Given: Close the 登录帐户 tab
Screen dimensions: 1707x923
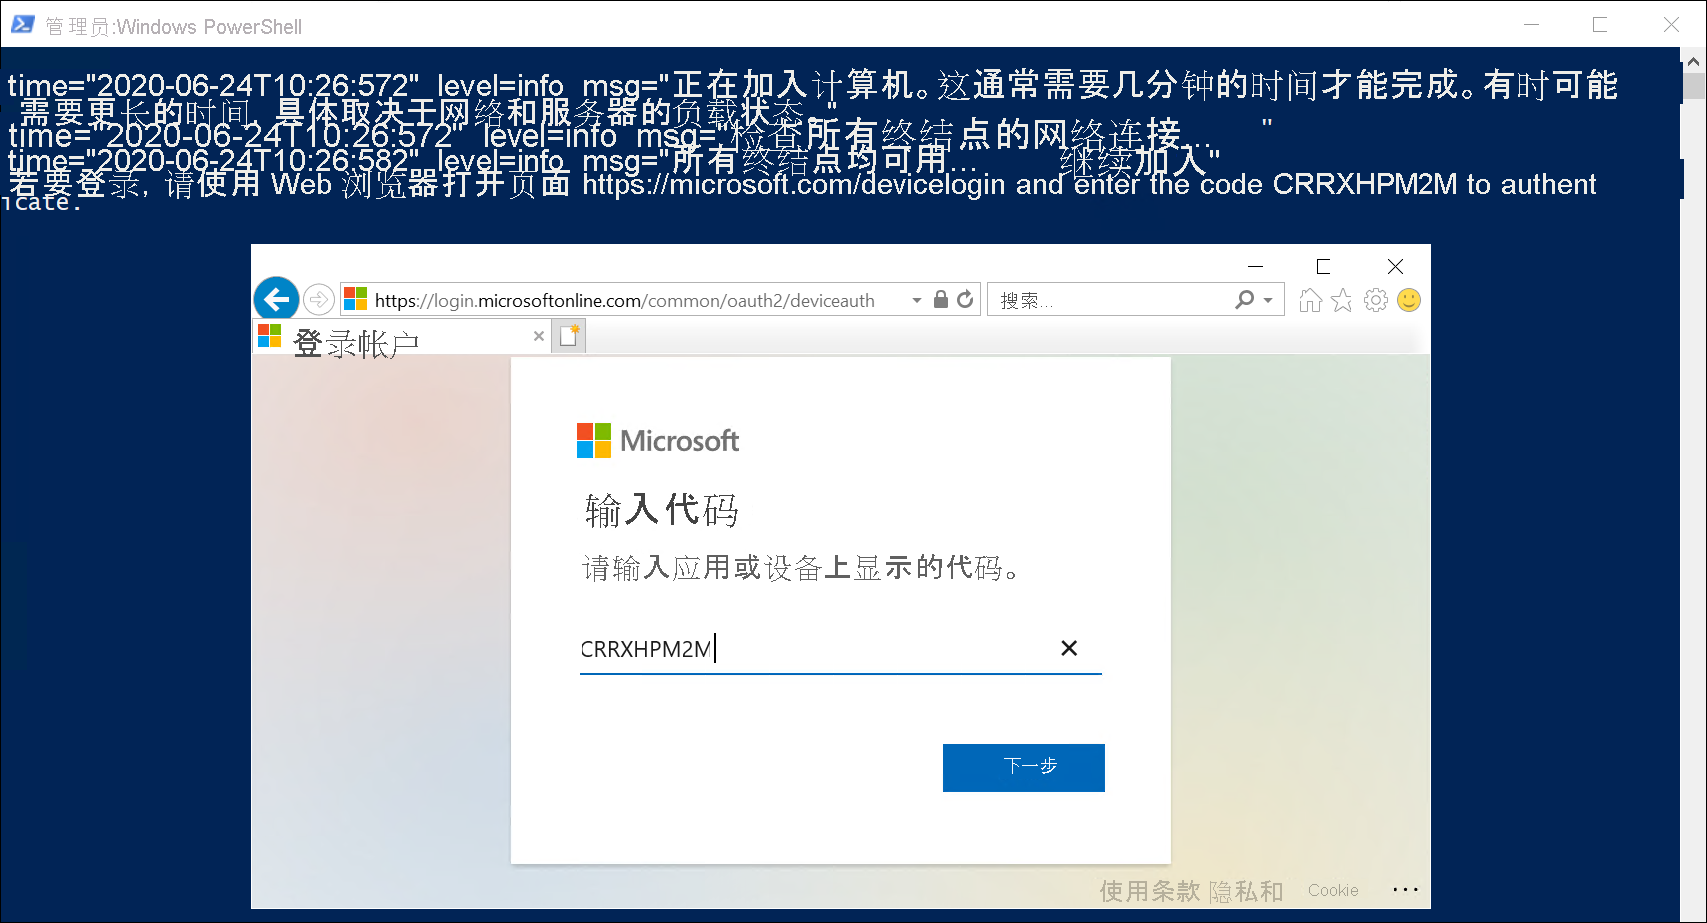Looking at the screenshot, I should tap(539, 336).
